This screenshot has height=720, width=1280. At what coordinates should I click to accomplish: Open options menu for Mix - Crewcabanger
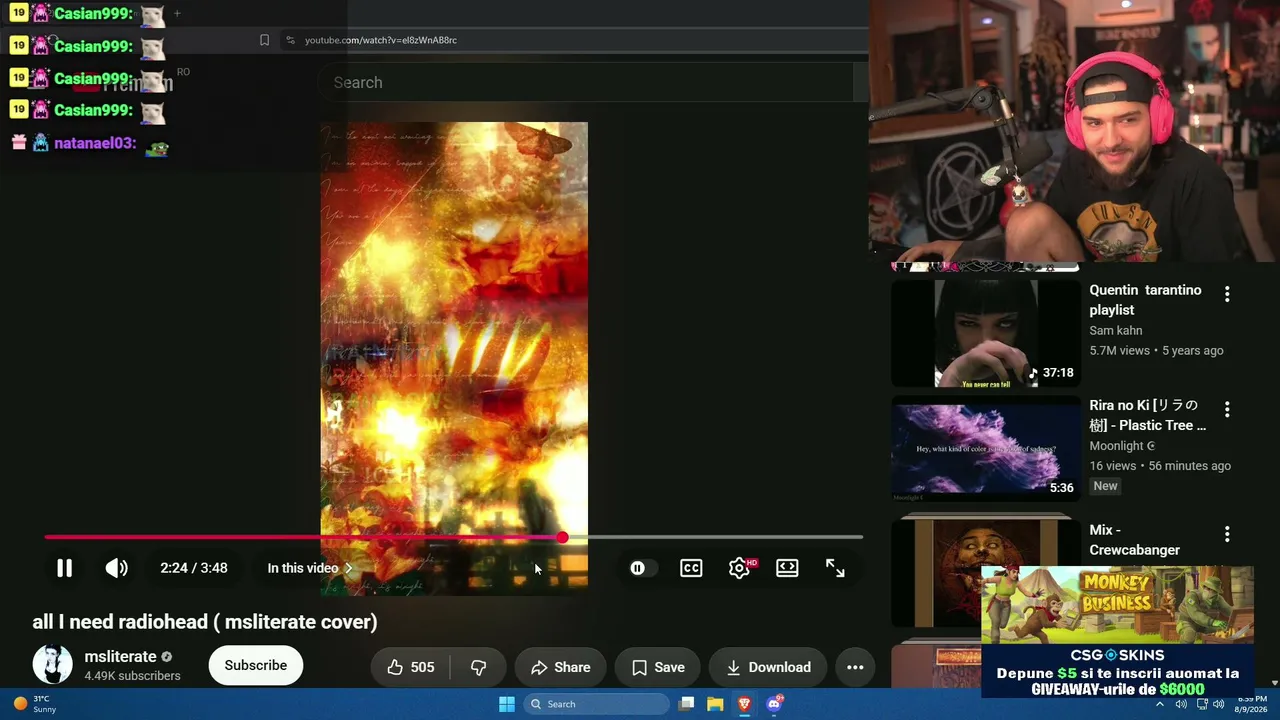1227,534
